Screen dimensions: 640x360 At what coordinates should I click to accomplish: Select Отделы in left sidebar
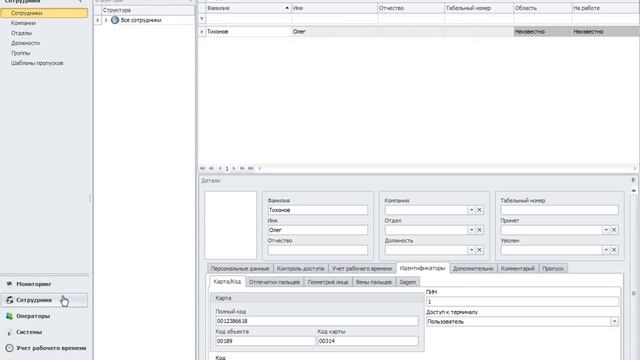pos(22,33)
